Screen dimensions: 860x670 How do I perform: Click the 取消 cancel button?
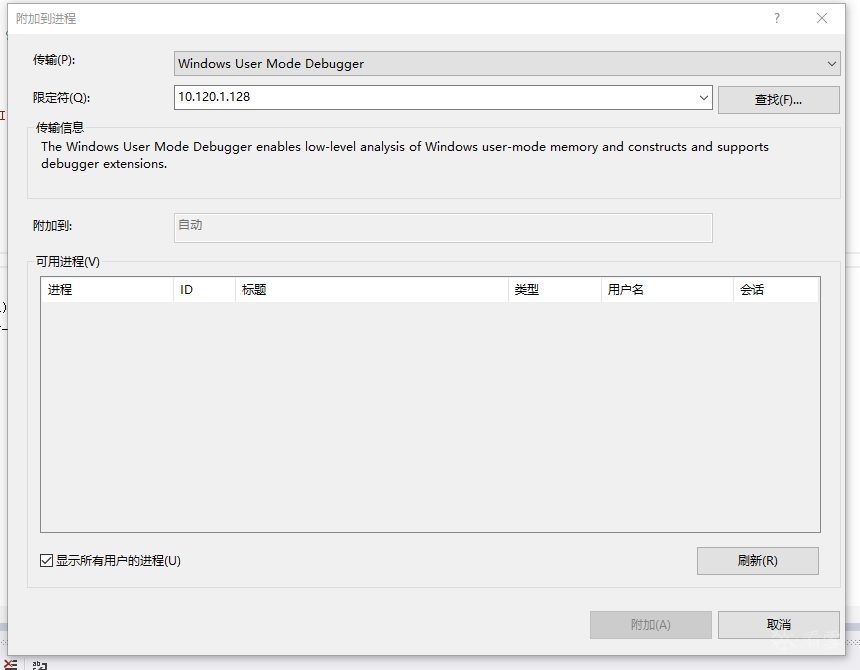(x=778, y=624)
